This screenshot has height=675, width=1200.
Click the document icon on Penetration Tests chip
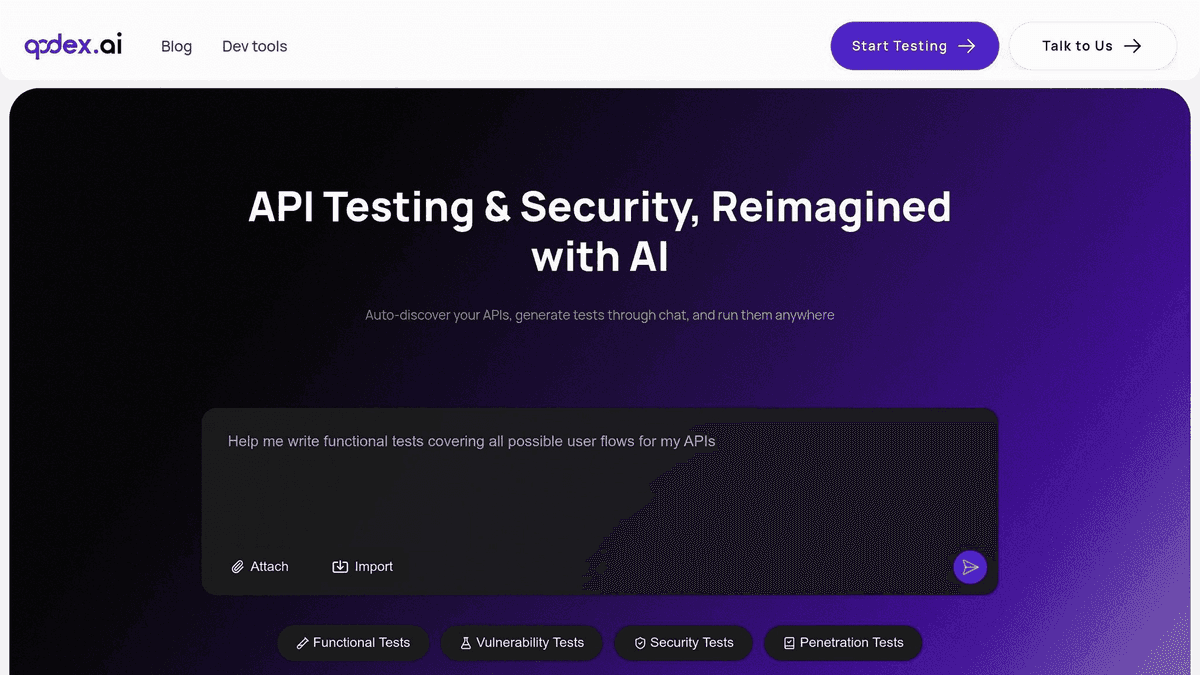789,643
